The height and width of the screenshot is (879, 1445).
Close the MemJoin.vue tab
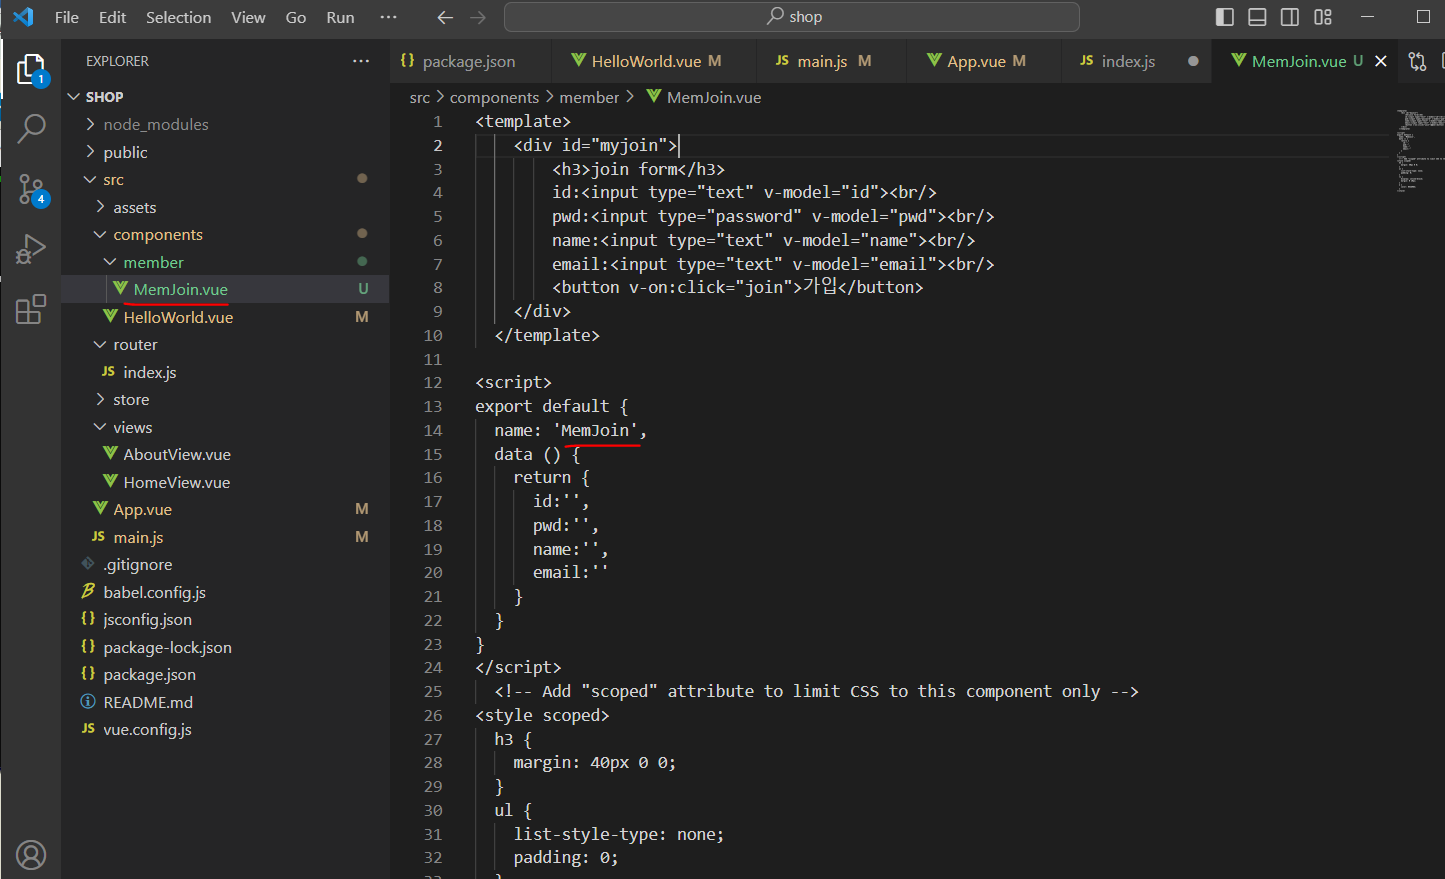1381,61
